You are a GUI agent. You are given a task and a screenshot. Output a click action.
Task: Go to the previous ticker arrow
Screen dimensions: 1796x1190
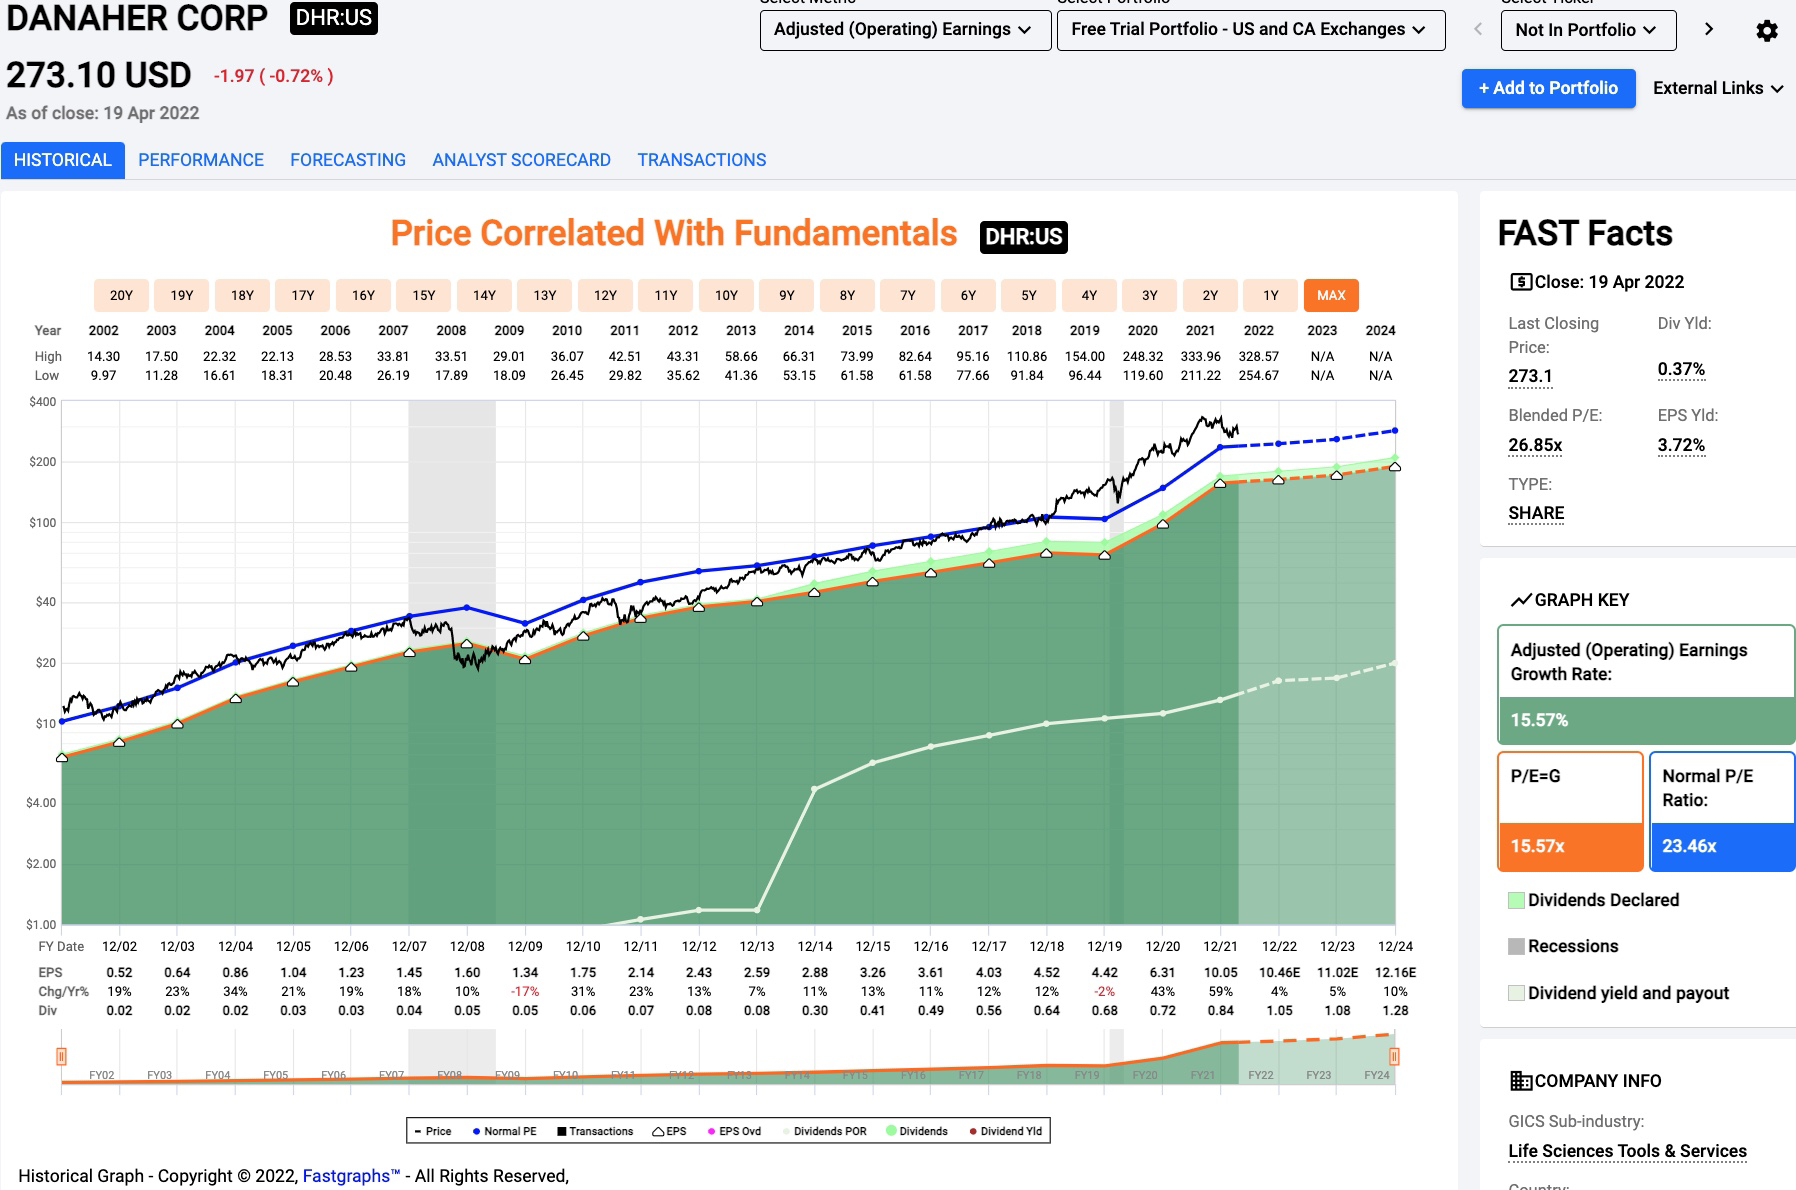tap(1477, 30)
